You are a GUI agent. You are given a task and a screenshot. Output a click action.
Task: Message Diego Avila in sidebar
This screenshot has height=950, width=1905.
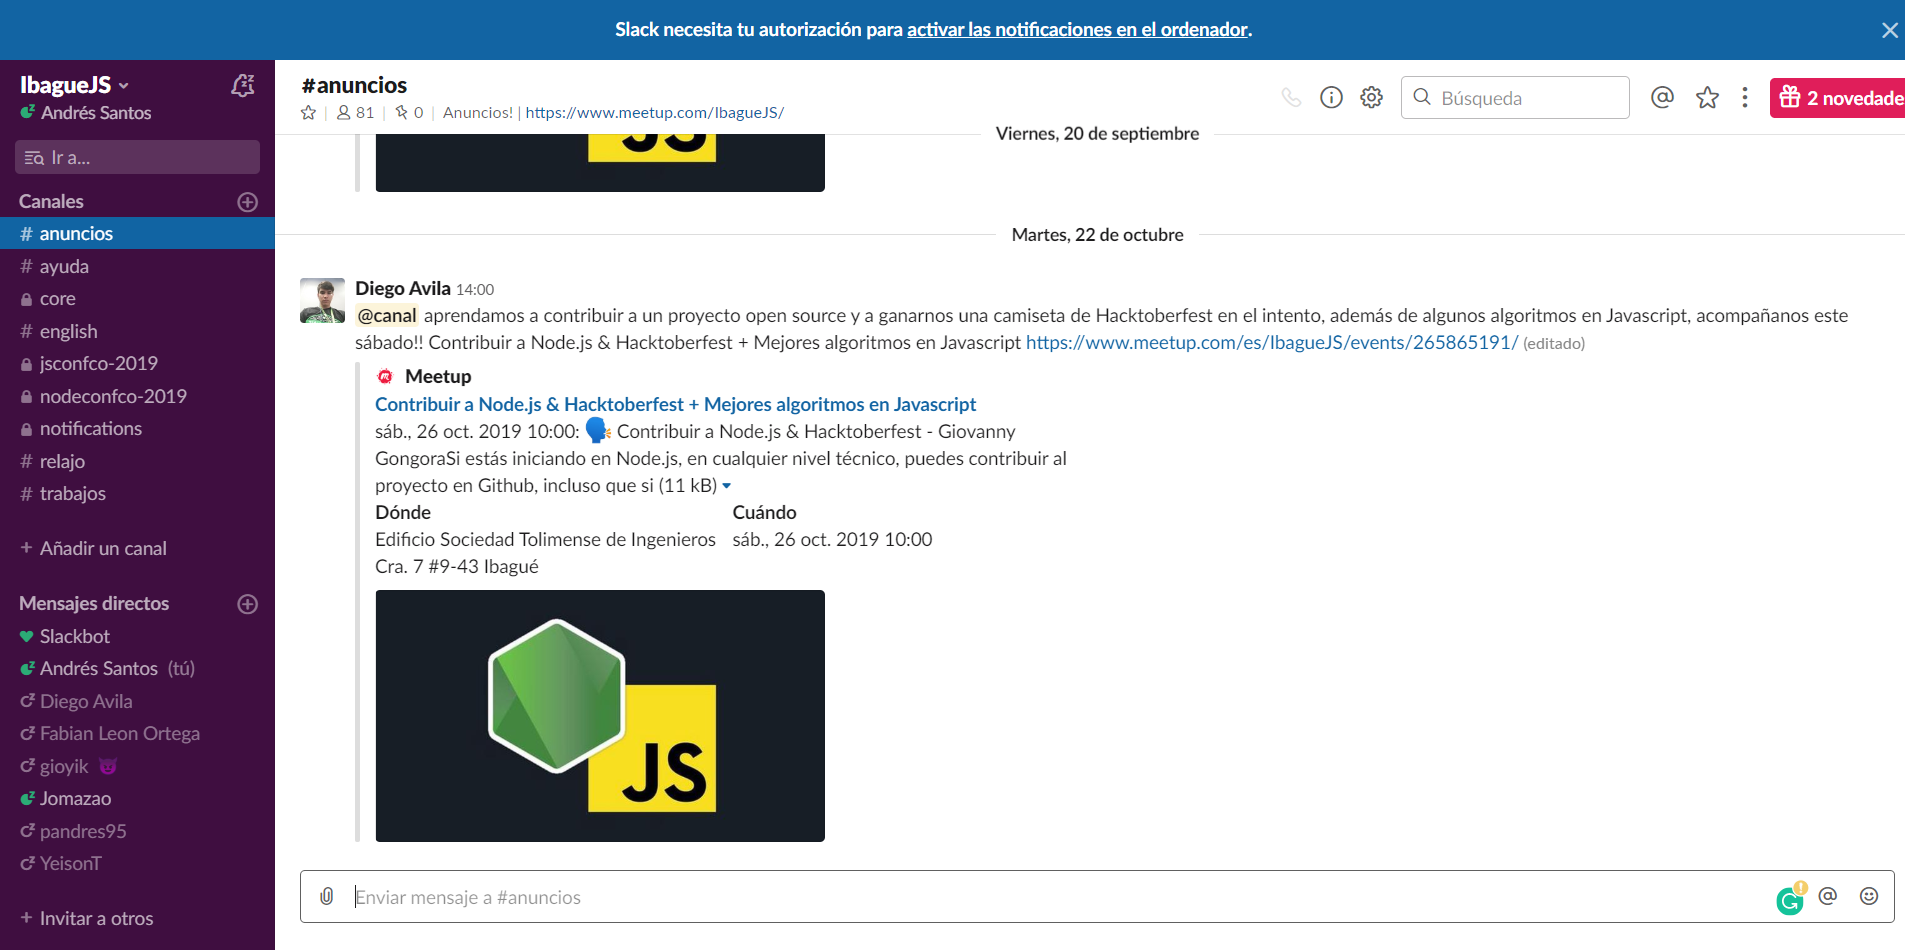[x=137, y=701]
